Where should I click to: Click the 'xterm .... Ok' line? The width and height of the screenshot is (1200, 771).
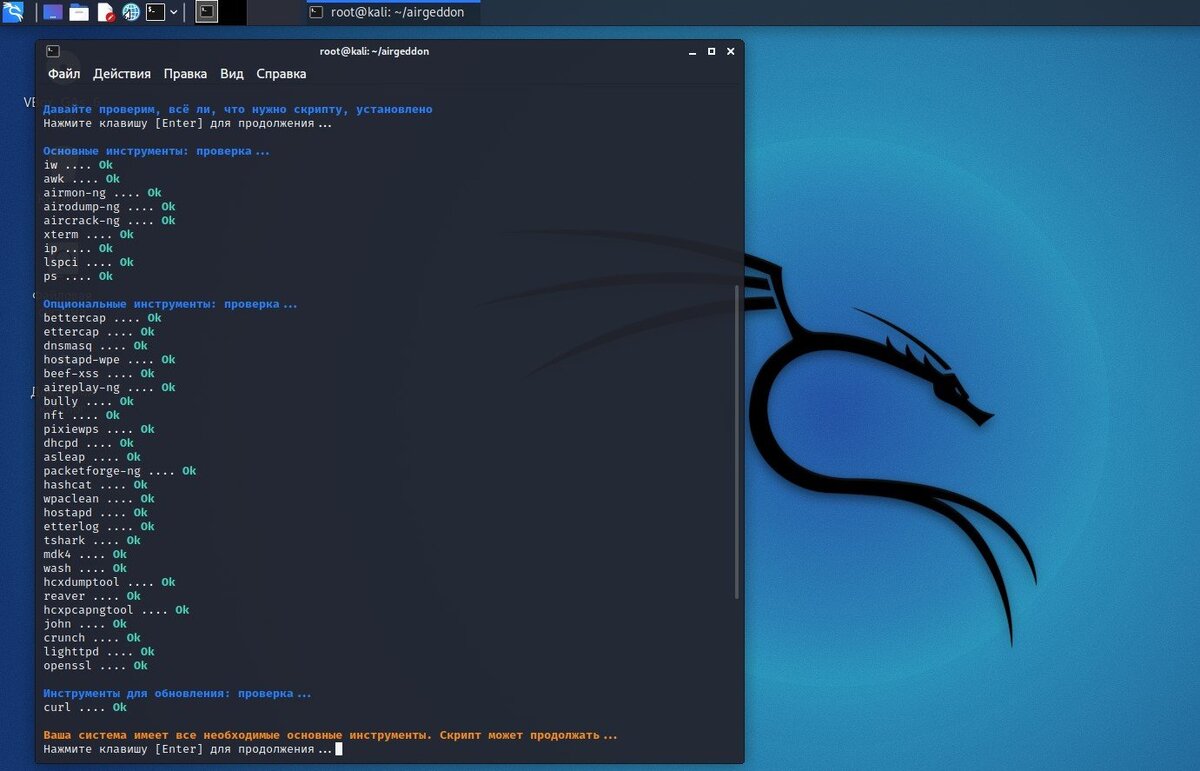[88, 235]
